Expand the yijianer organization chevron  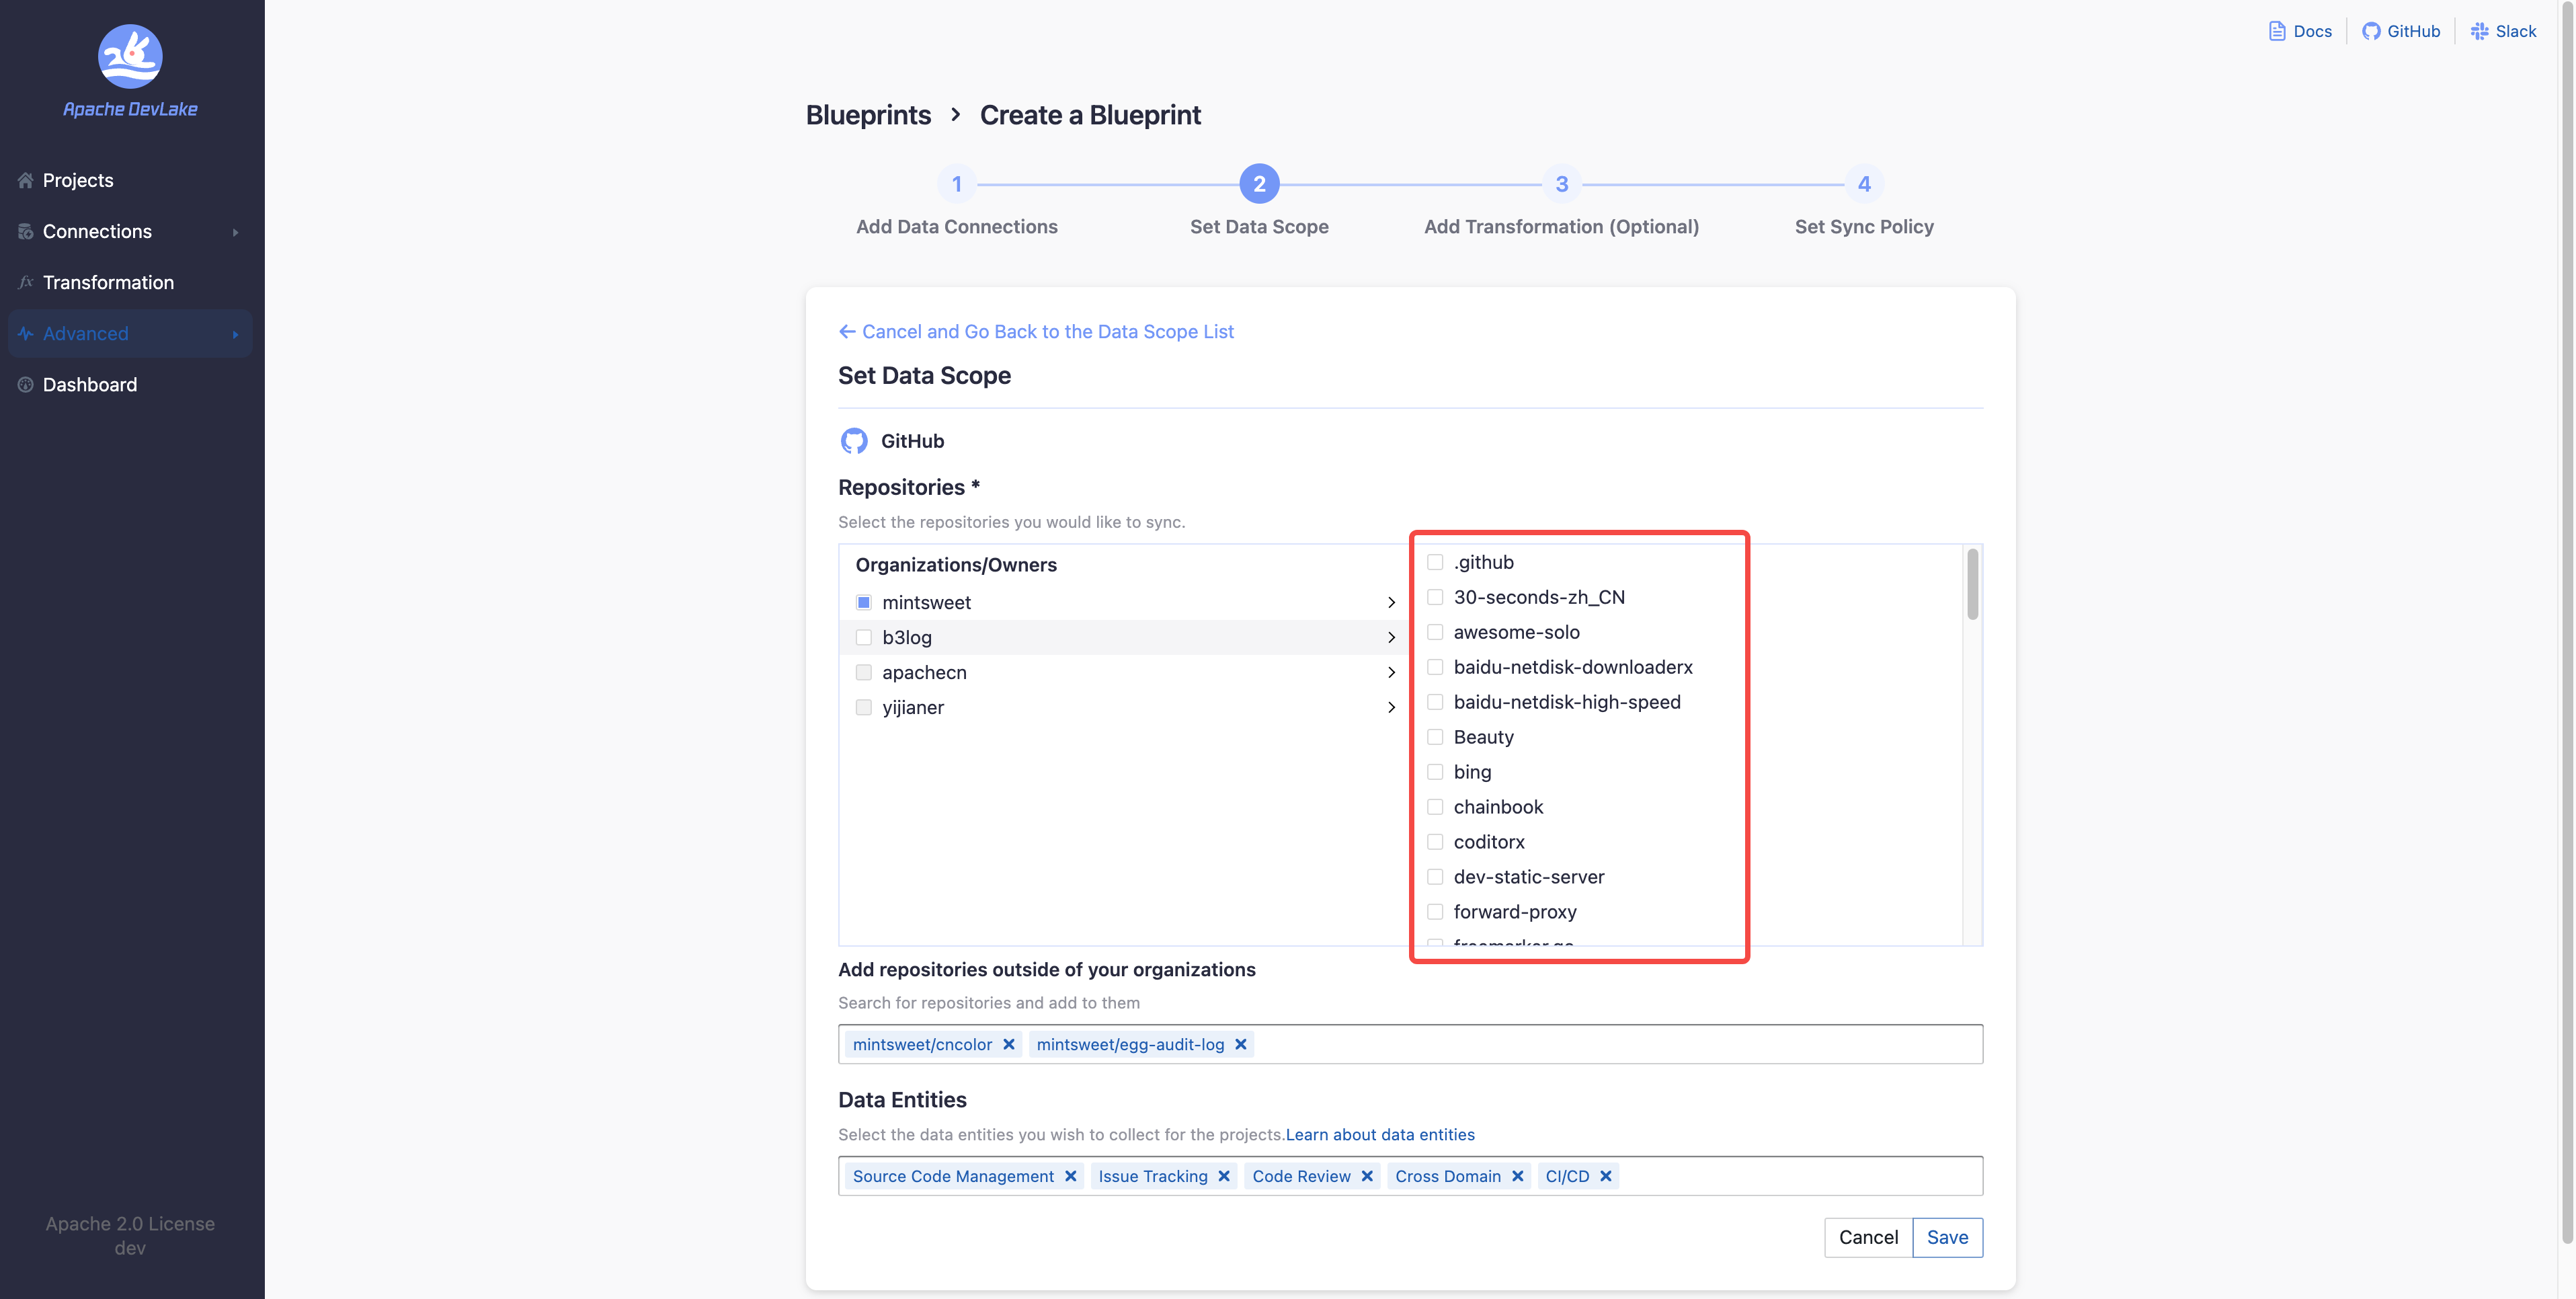[x=1391, y=707]
